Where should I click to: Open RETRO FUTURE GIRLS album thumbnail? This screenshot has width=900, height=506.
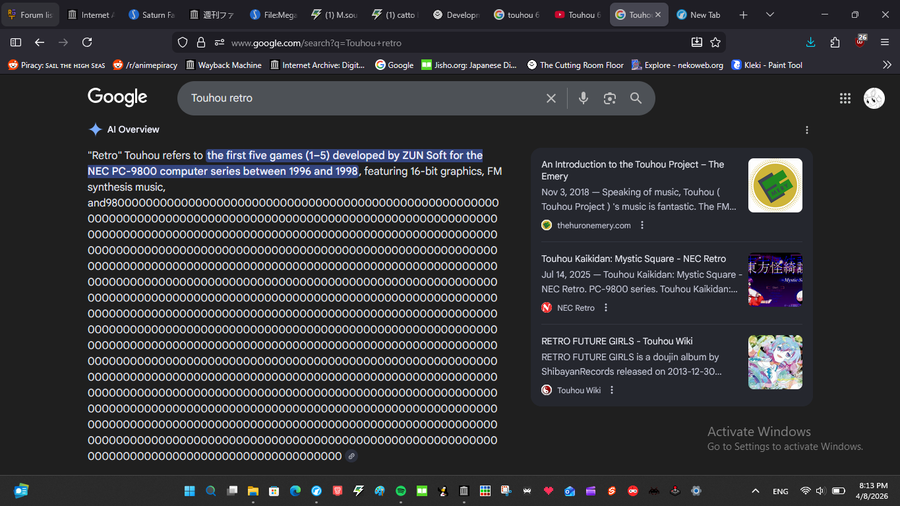tap(775, 362)
